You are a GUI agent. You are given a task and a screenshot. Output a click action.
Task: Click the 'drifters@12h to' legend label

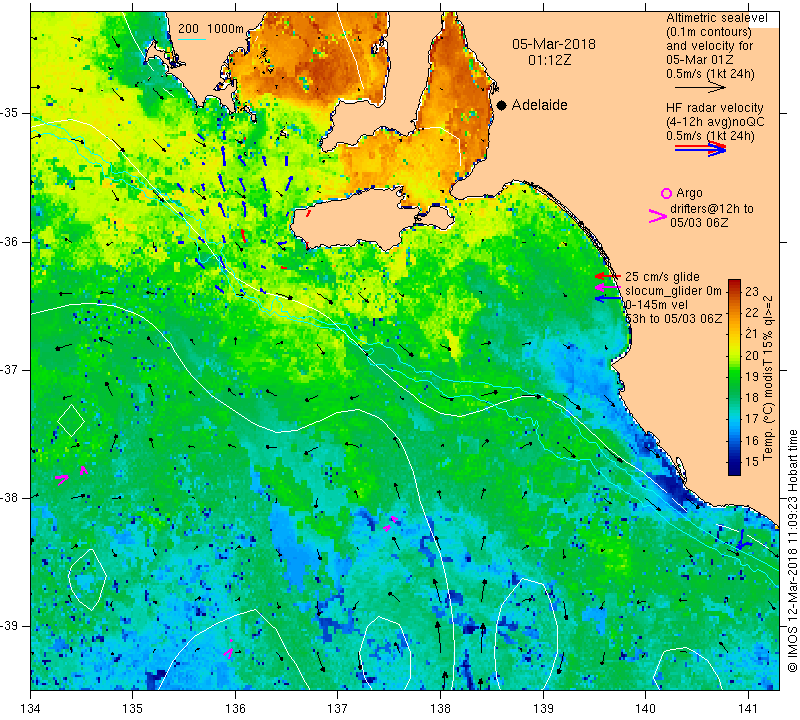[712, 209]
